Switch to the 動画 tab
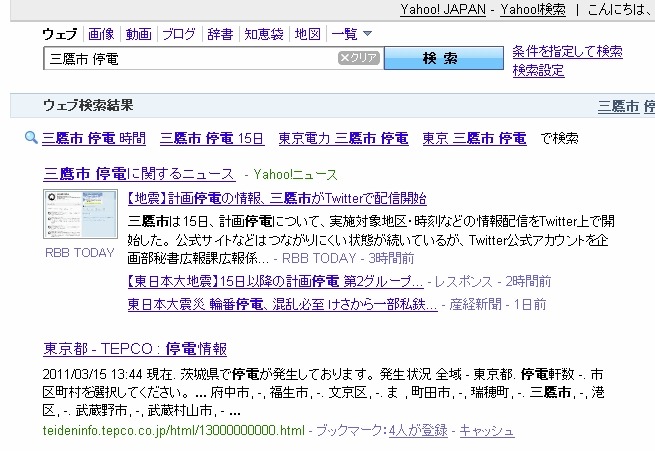Screen dimensions: 655x451 pos(138,34)
